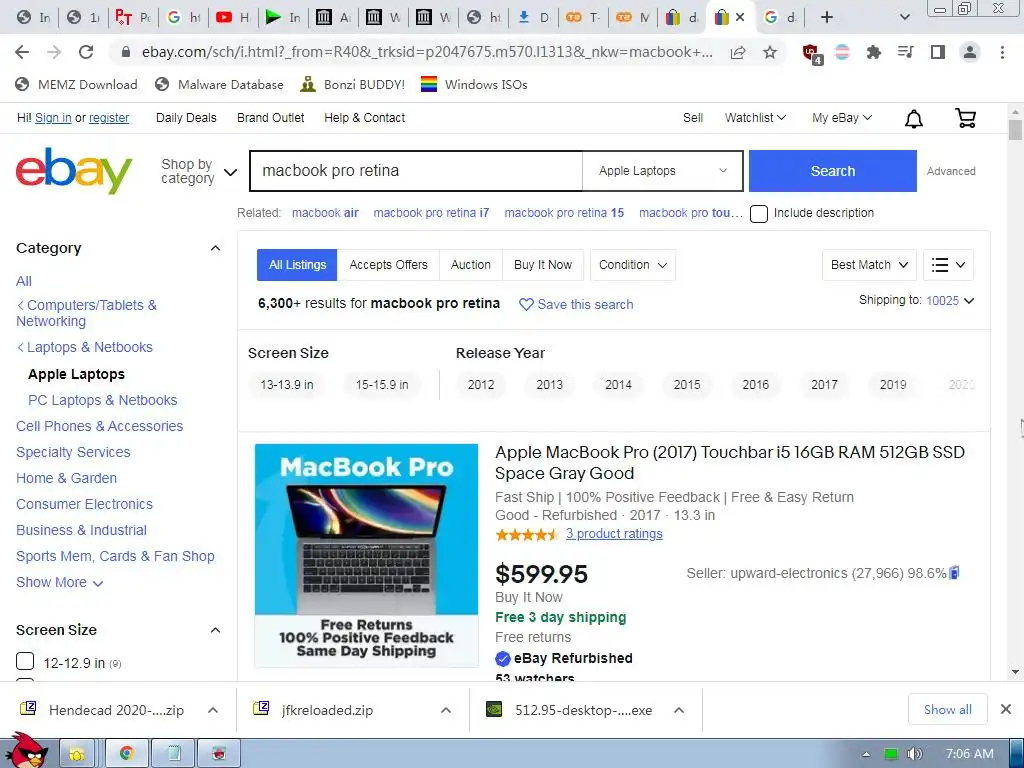Click the macbook pro retina search field
This screenshot has width=1024, height=768.
click(x=417, y=171)
